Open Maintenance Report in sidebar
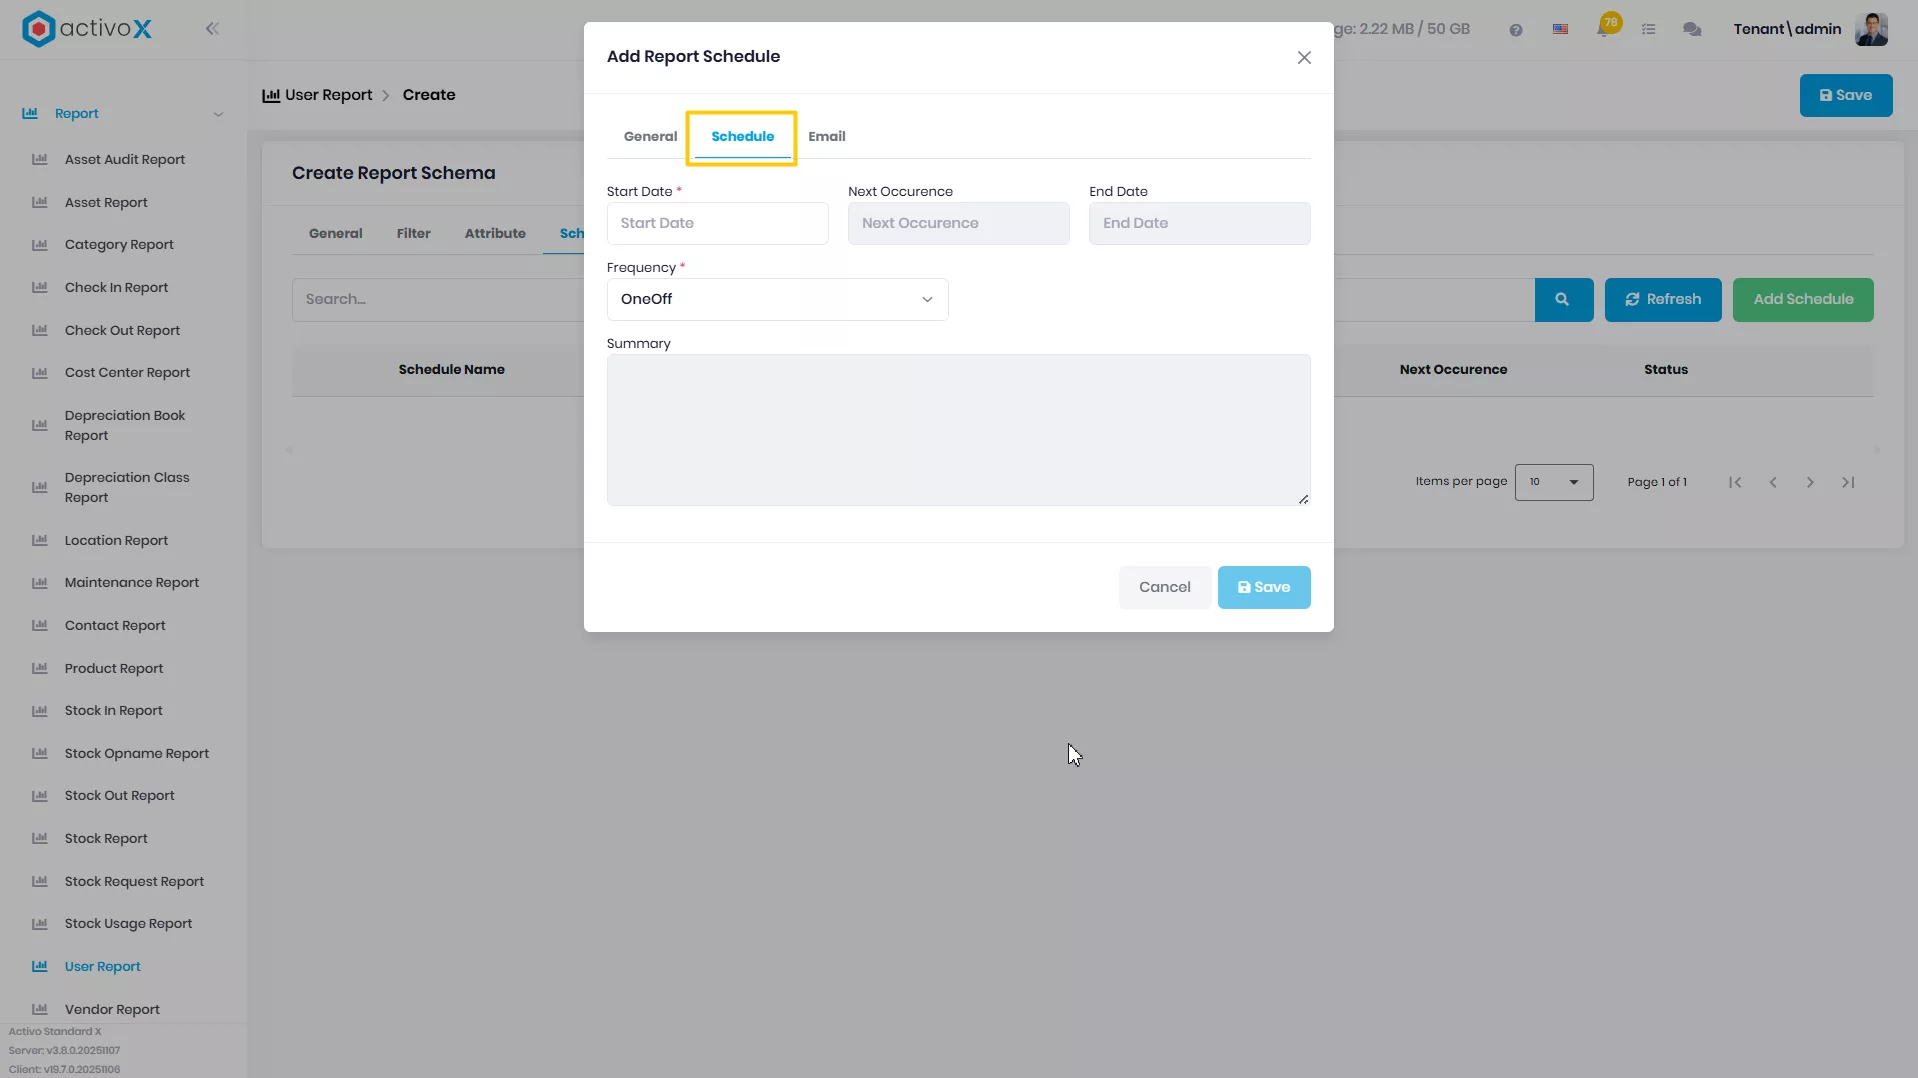Image resolution: width=1918 pixels, height=1078 pixels. [x=131, y=583]
